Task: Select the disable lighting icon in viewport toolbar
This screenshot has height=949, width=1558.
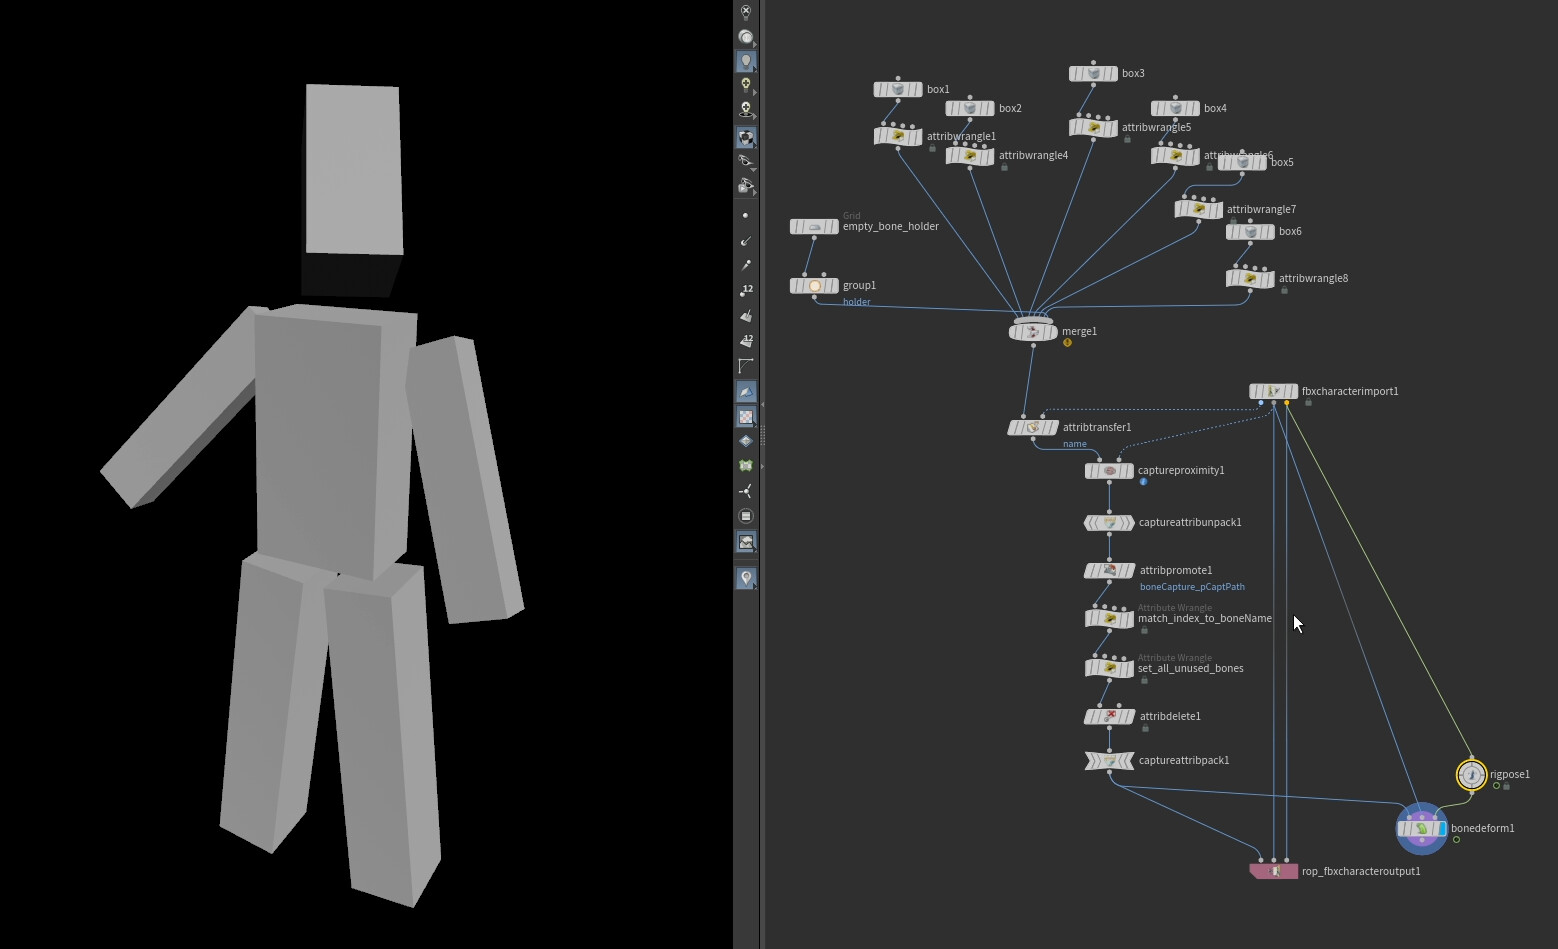Action: (x=746, y=12)
